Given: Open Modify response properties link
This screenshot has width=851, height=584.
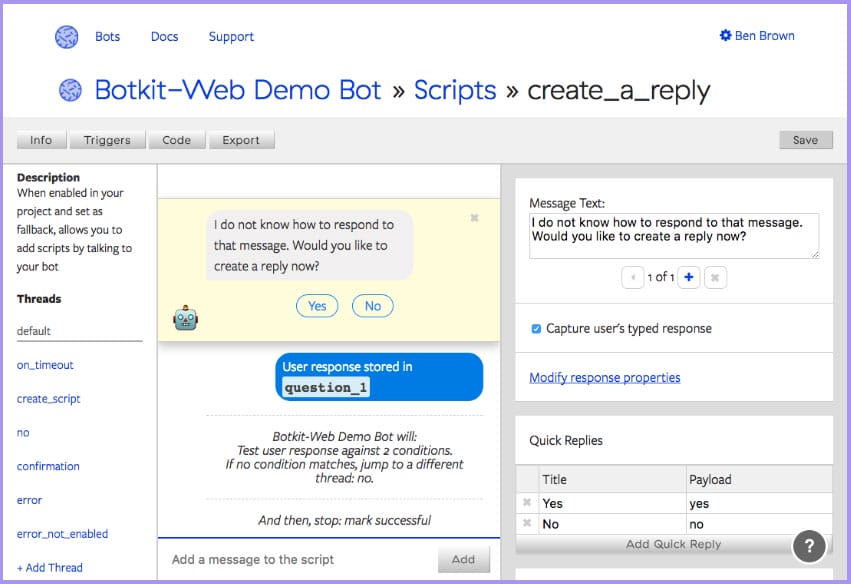Looking at the screenshot, I should tap(604, 377).
